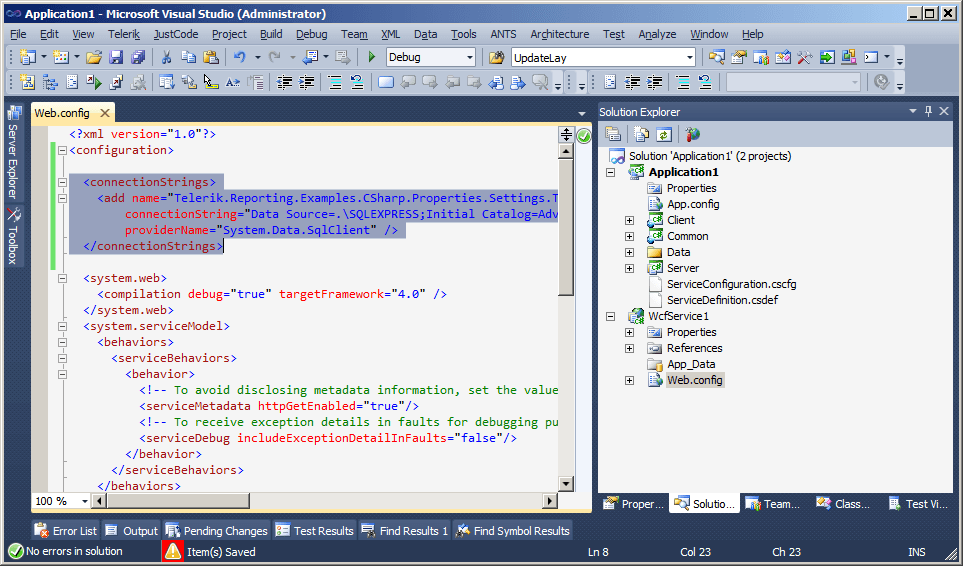
Task: Click the Open File folder icon
Action: click(x=93, y=58)
